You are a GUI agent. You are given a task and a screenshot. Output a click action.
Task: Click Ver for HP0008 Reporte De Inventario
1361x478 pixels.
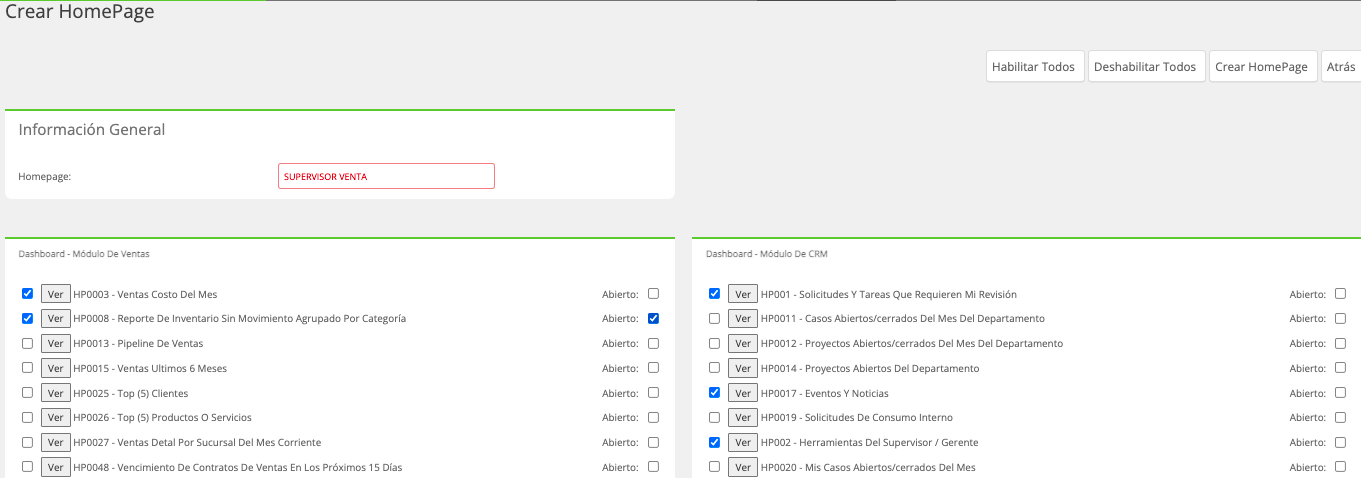point(56,318)
